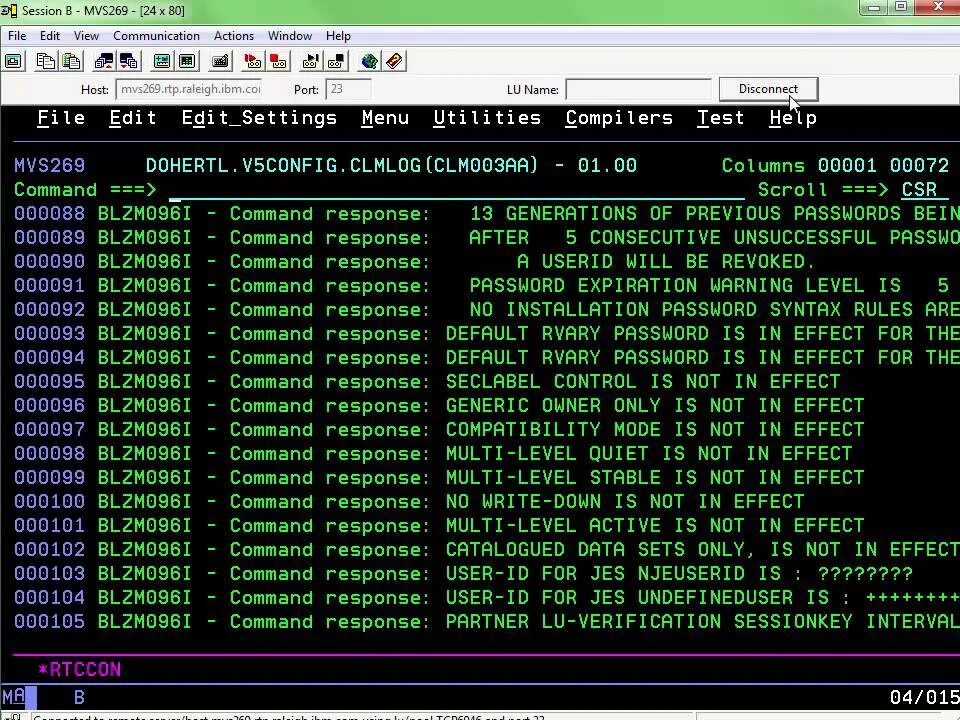Viewport: 960px width, 720px height.
Task: Launch the web browser icon
Action: (x=369, y=61)
